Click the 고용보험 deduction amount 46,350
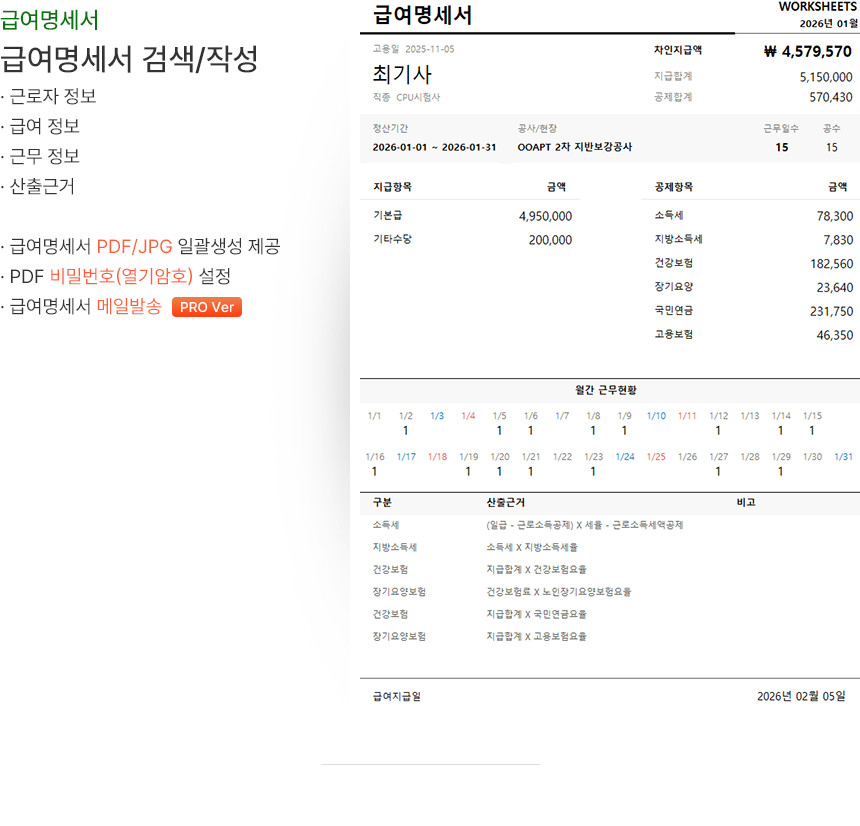The width and height of the screenshot is (860, 826). coord(834,335)
